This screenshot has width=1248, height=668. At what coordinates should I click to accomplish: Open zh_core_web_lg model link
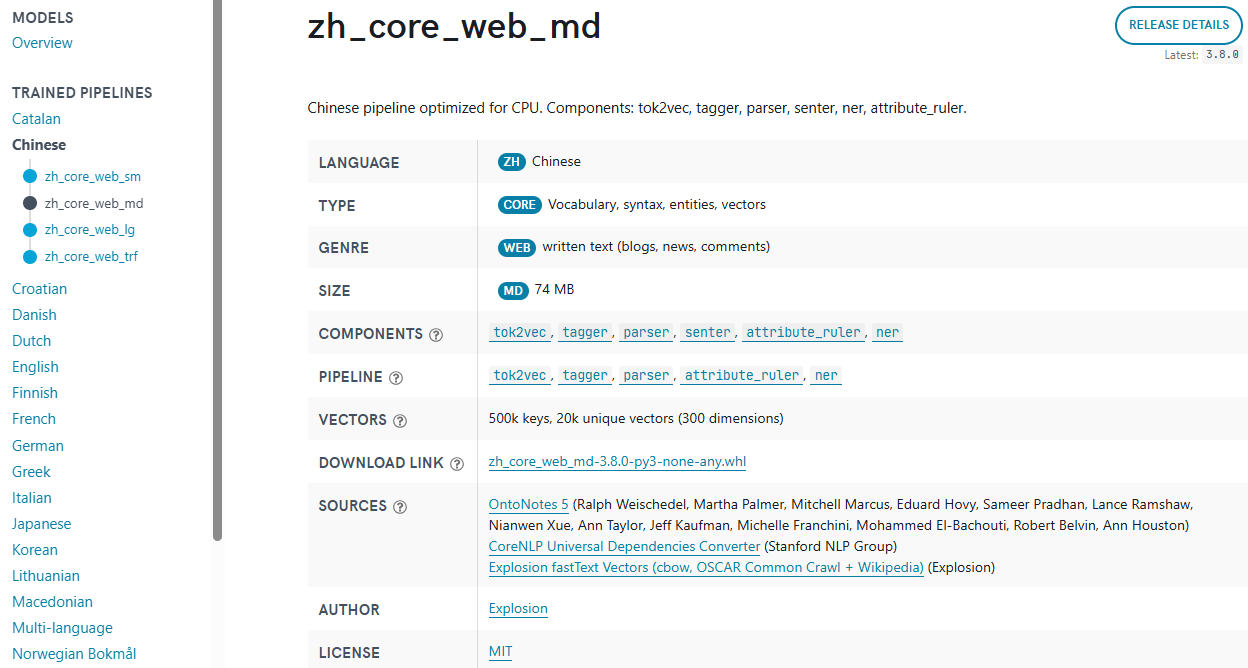[90, 230]
